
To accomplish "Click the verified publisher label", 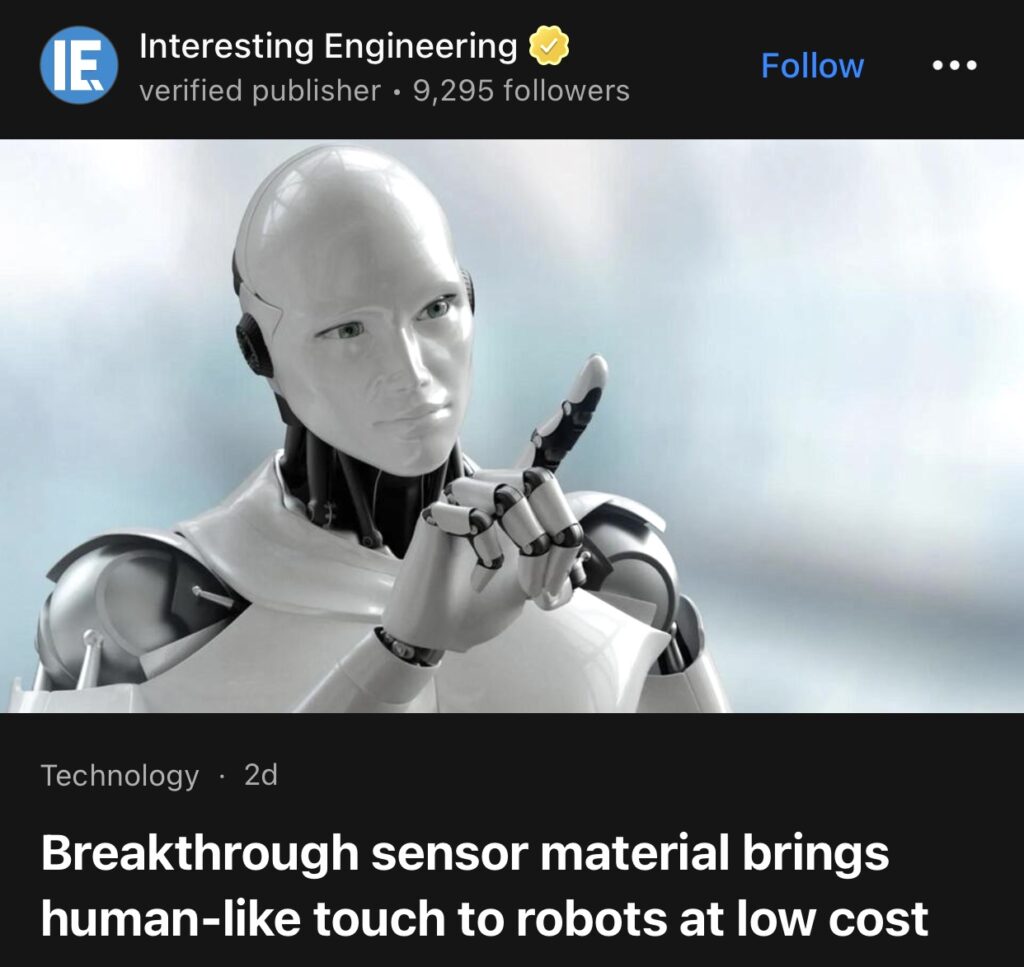I will pyautogui.click(x=260, y=91).
